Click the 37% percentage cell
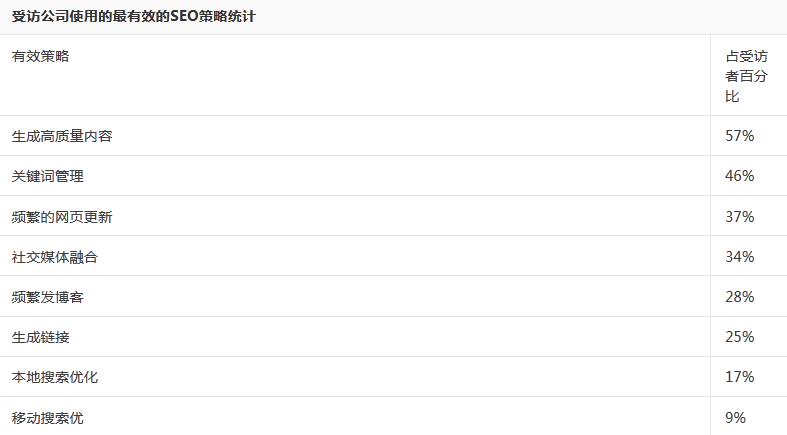Viewport: 787px width, 435px height. (x=739, y=217)
